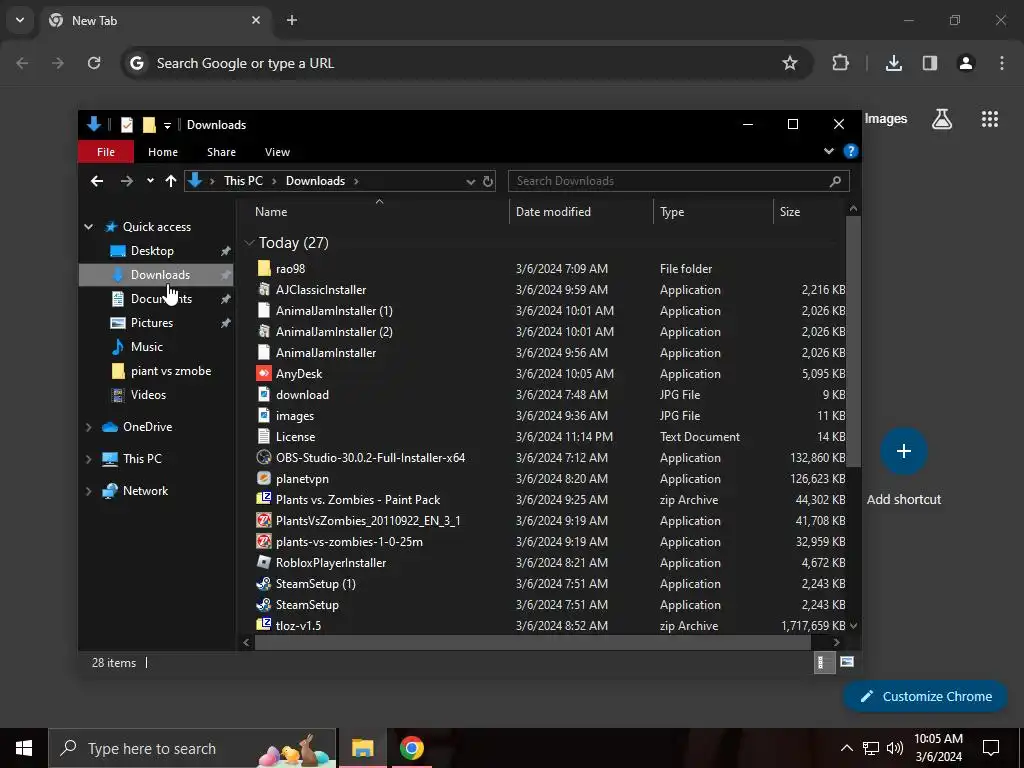Image resolution: width=1024 pixels, height=768 pixels.
Task: Go up one level in File Explorer
Action: click(170, 181)
